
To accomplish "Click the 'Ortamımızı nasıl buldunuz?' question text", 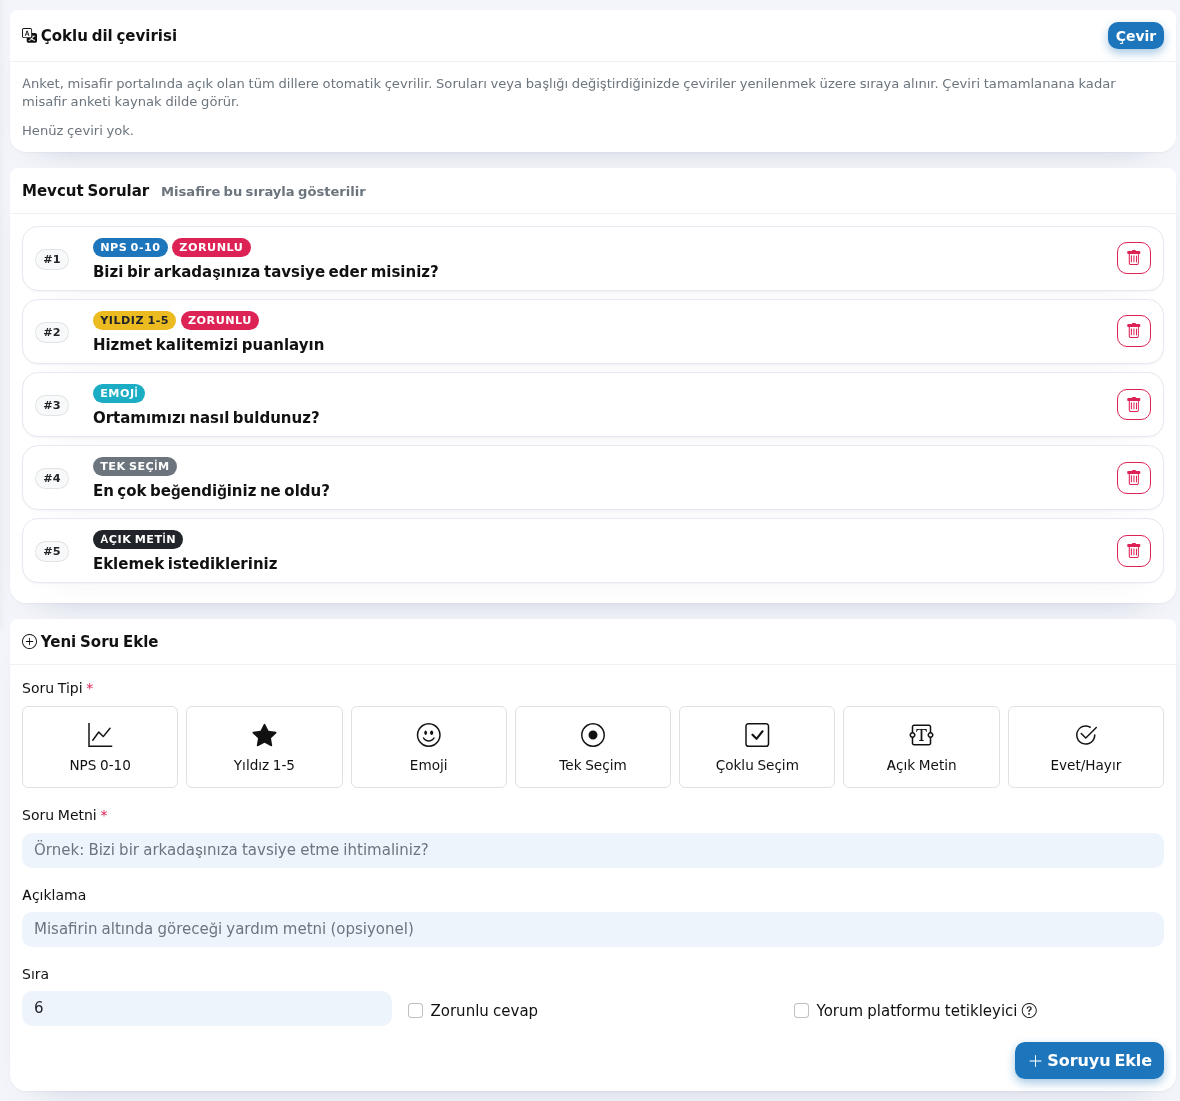I will (206, 418).
